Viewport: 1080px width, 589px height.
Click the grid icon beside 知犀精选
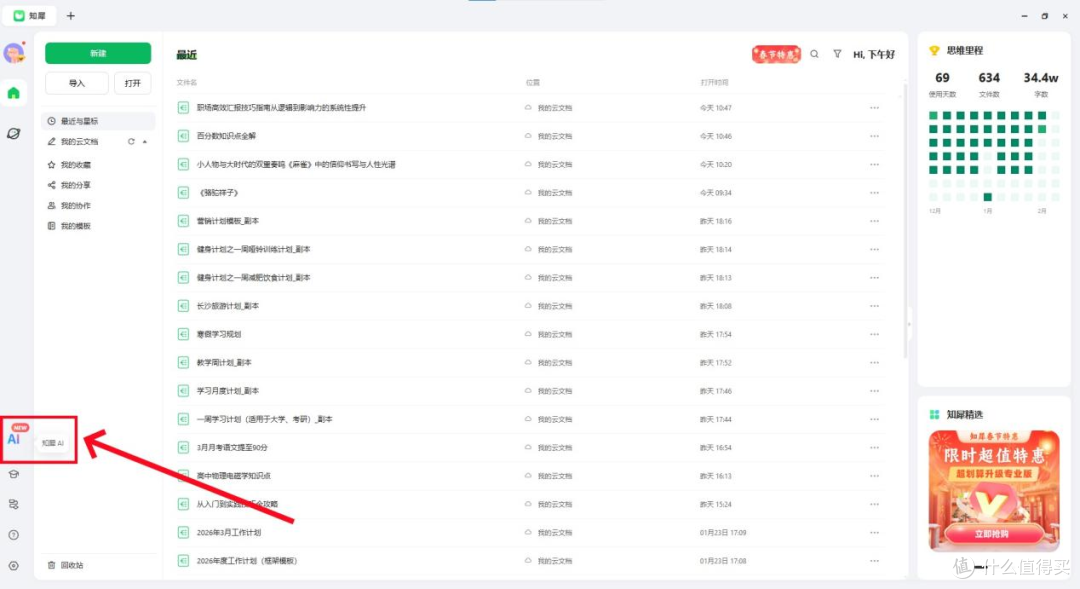935,415
